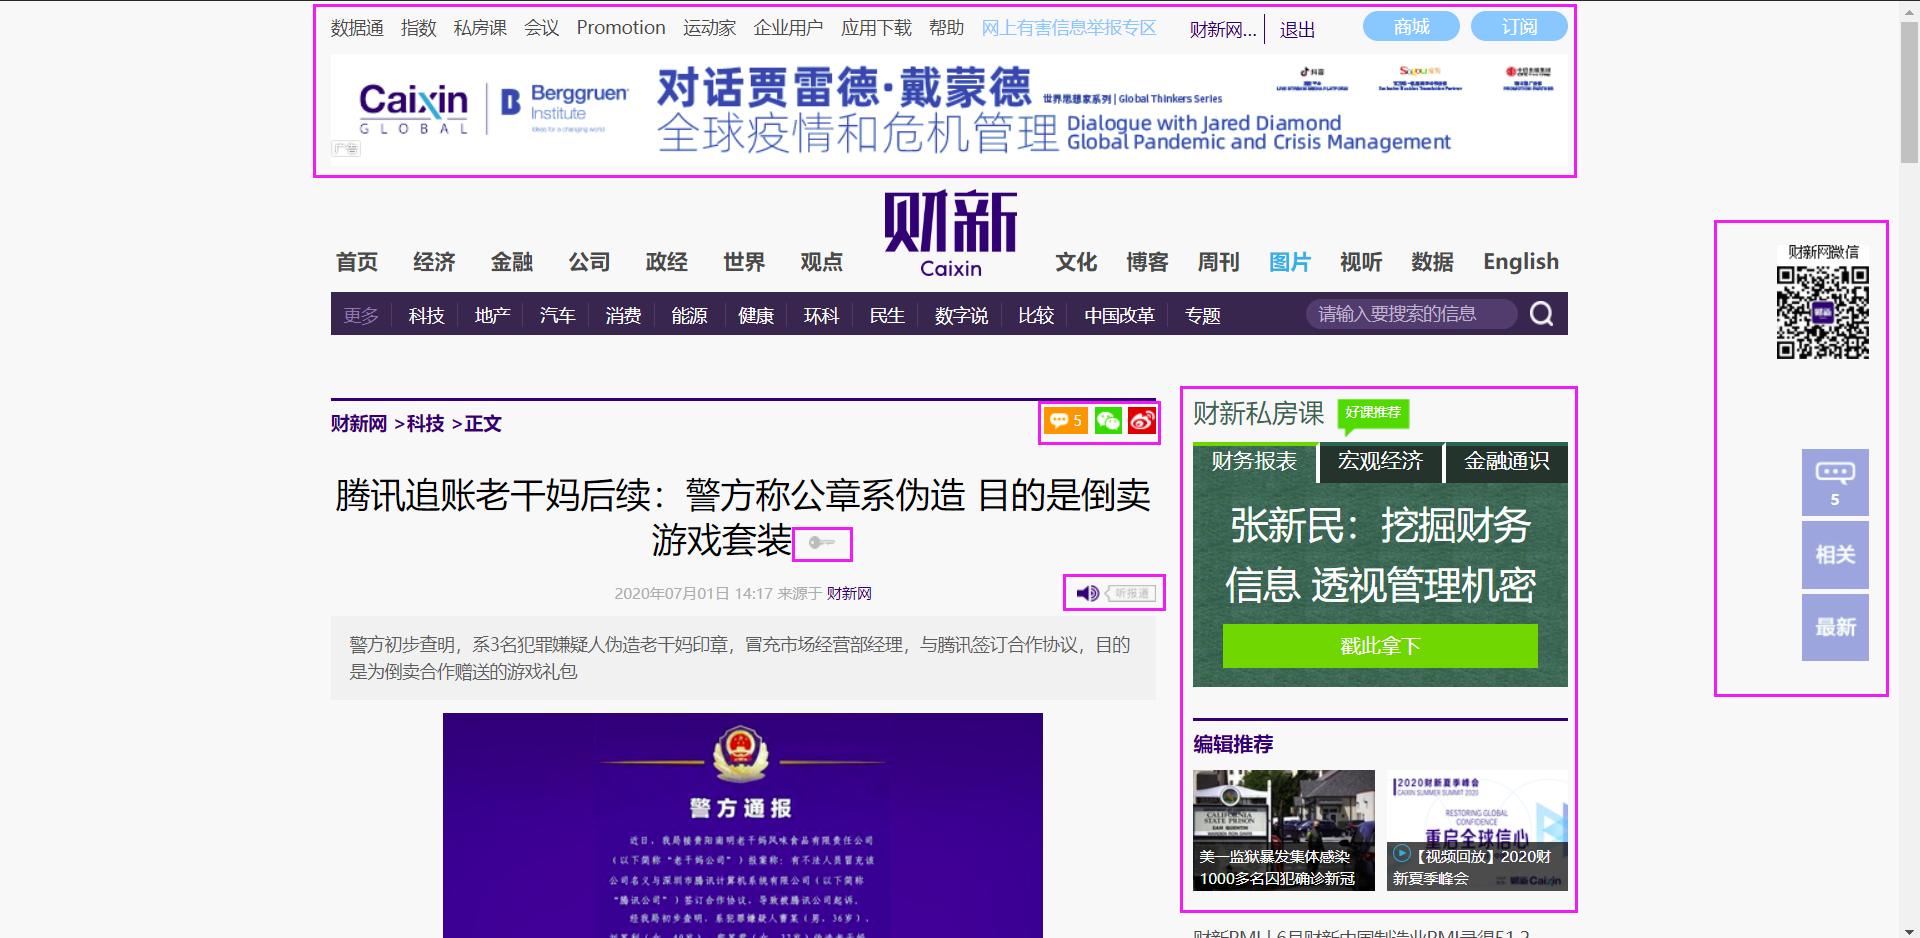The image size is (1920, 938).
Task: Select 数据 in main navigation
Action: (x=1432, y=262)
